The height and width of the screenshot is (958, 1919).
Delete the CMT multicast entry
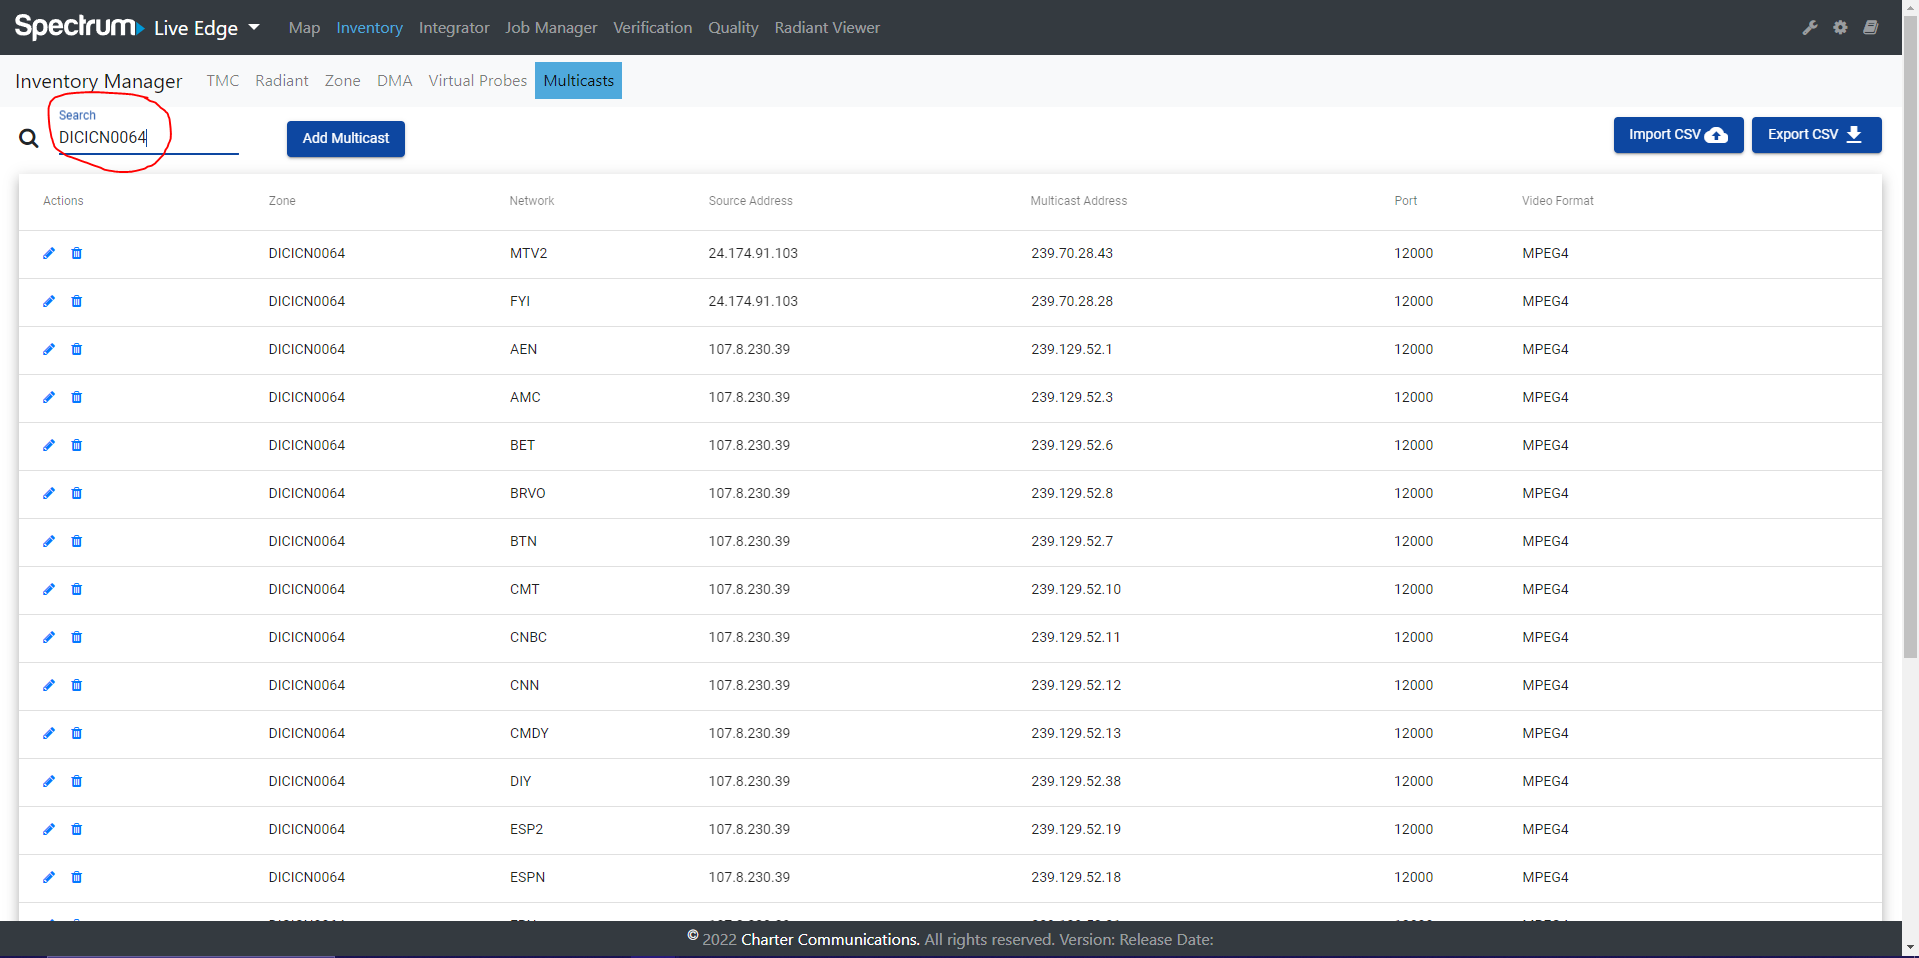click(x=77, y=589)
